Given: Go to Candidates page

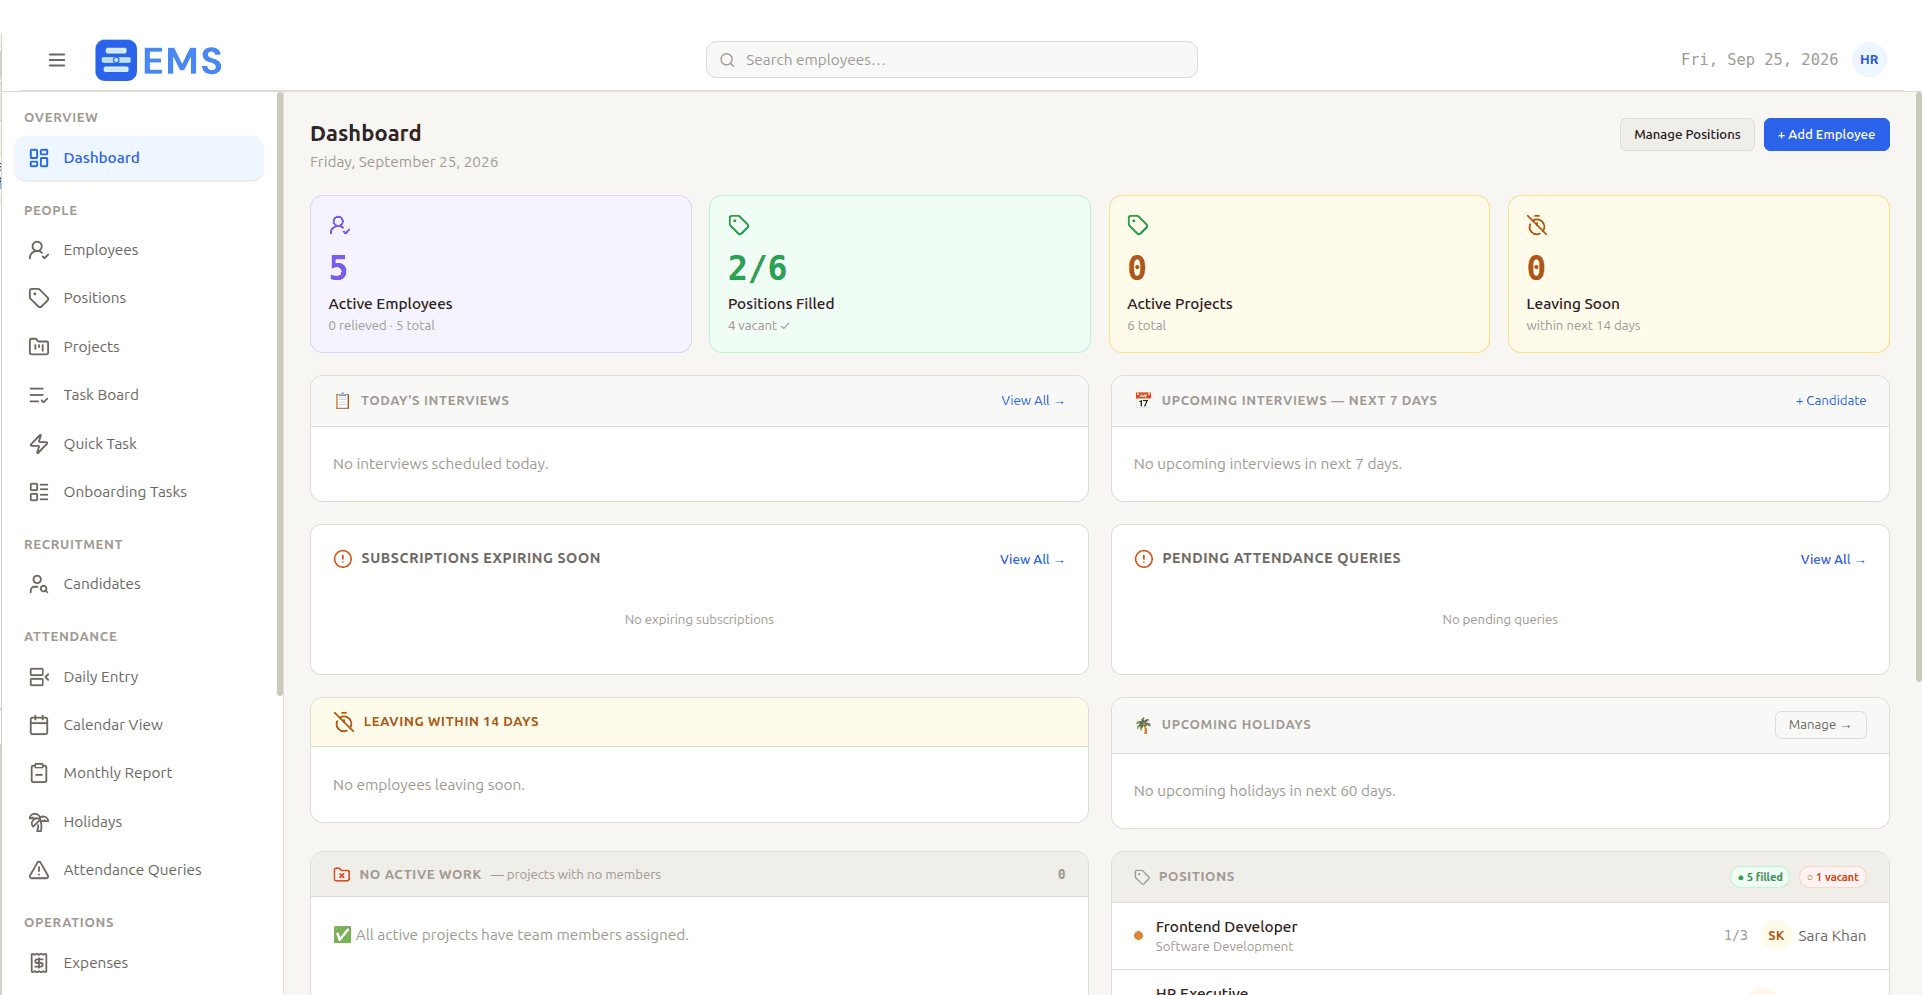Looking at the screenshot, I should 139,584.
